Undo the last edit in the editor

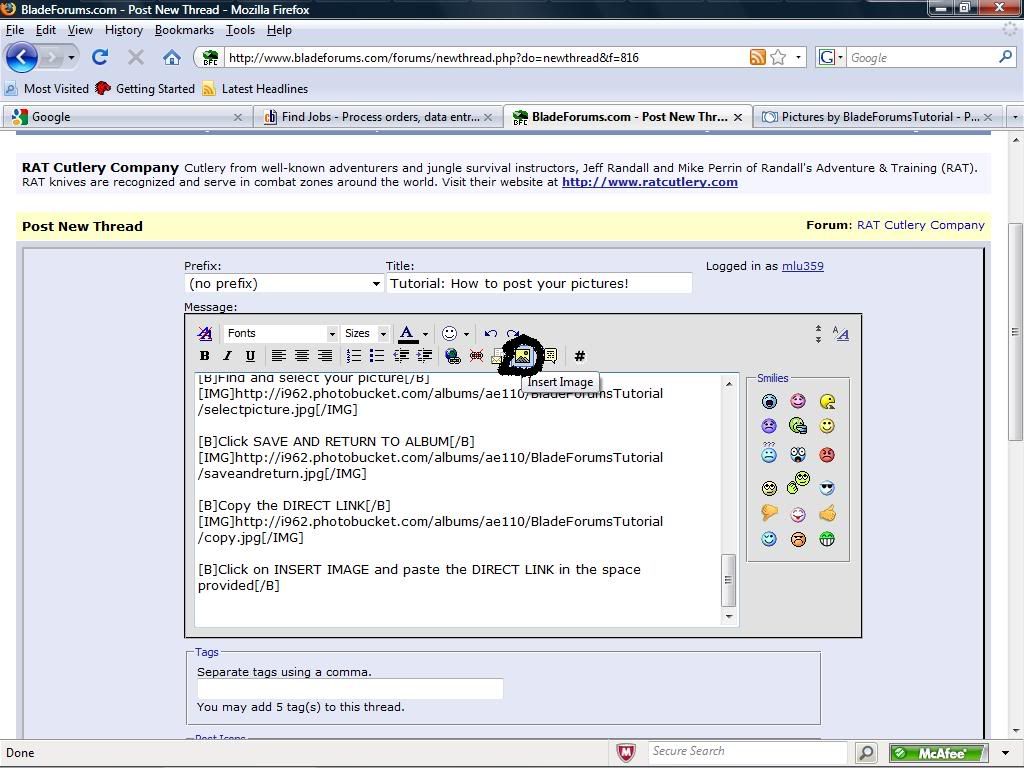tap(490, 333)
